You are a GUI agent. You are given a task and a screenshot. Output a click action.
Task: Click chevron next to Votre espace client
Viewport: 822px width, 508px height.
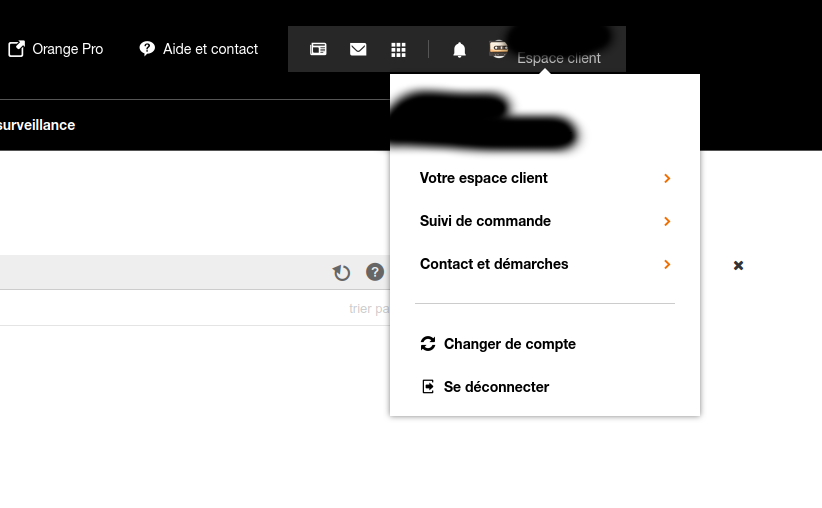(667, 178)
